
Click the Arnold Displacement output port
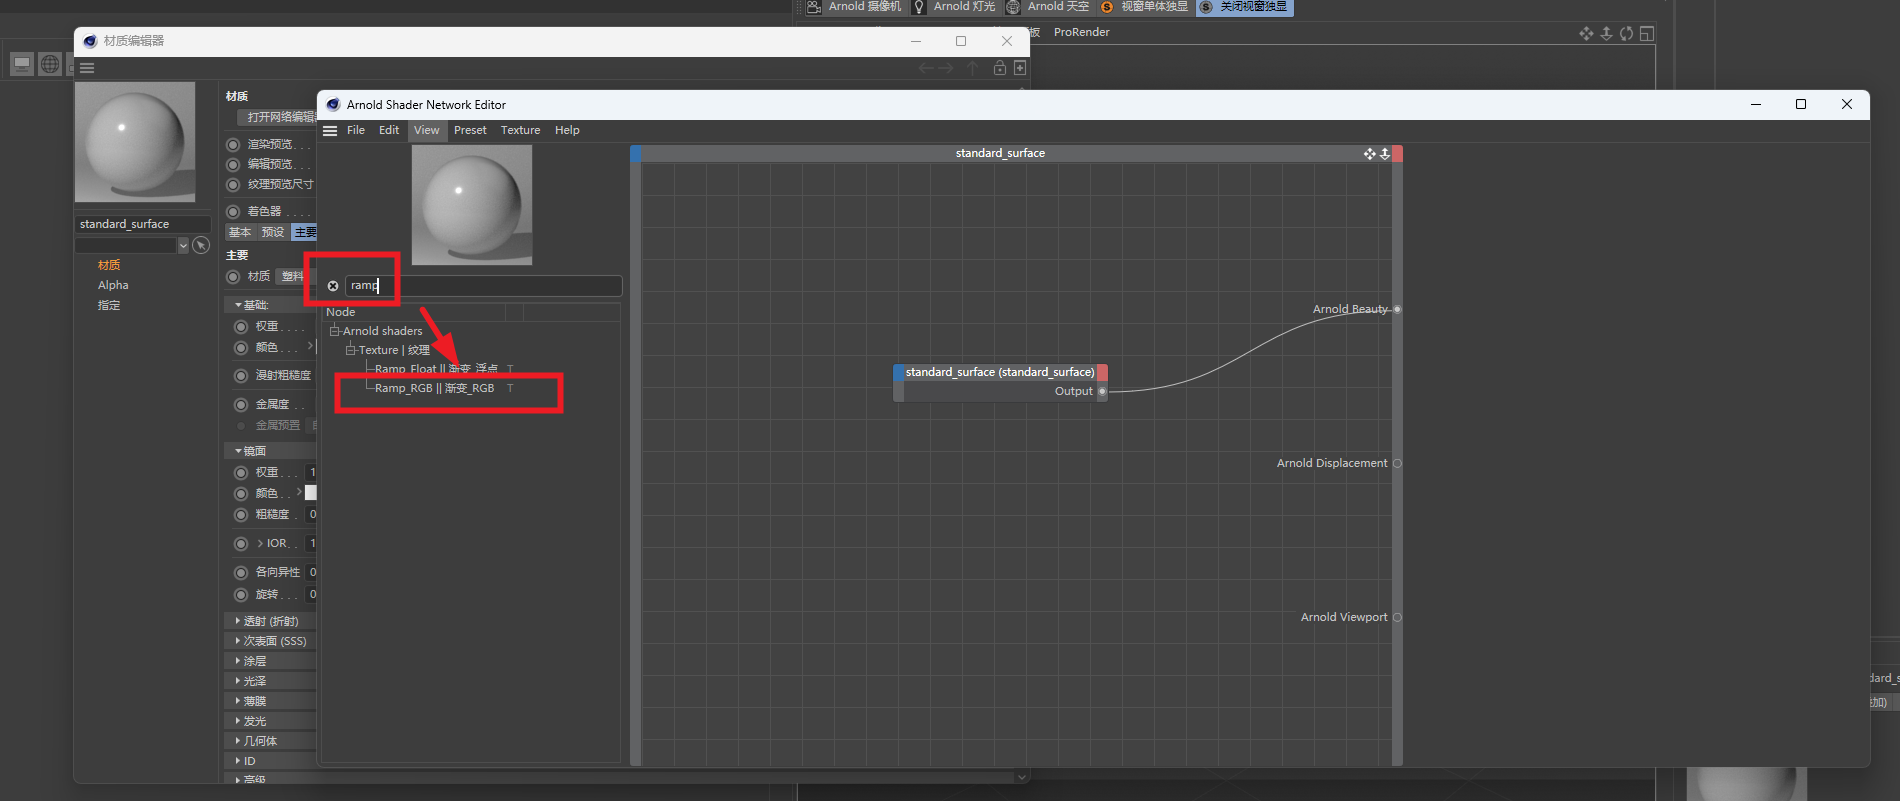pos(1397,464)
